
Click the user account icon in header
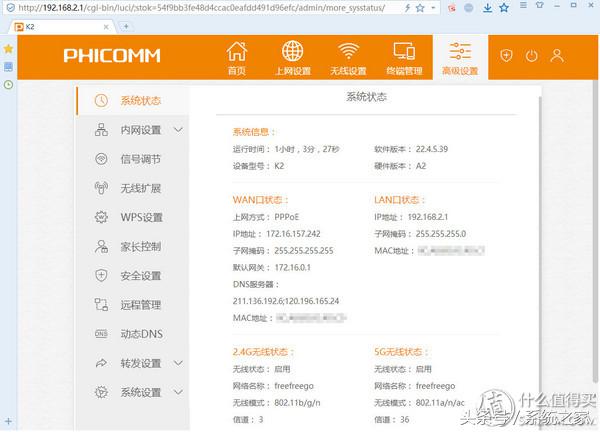tap(557, 56)
